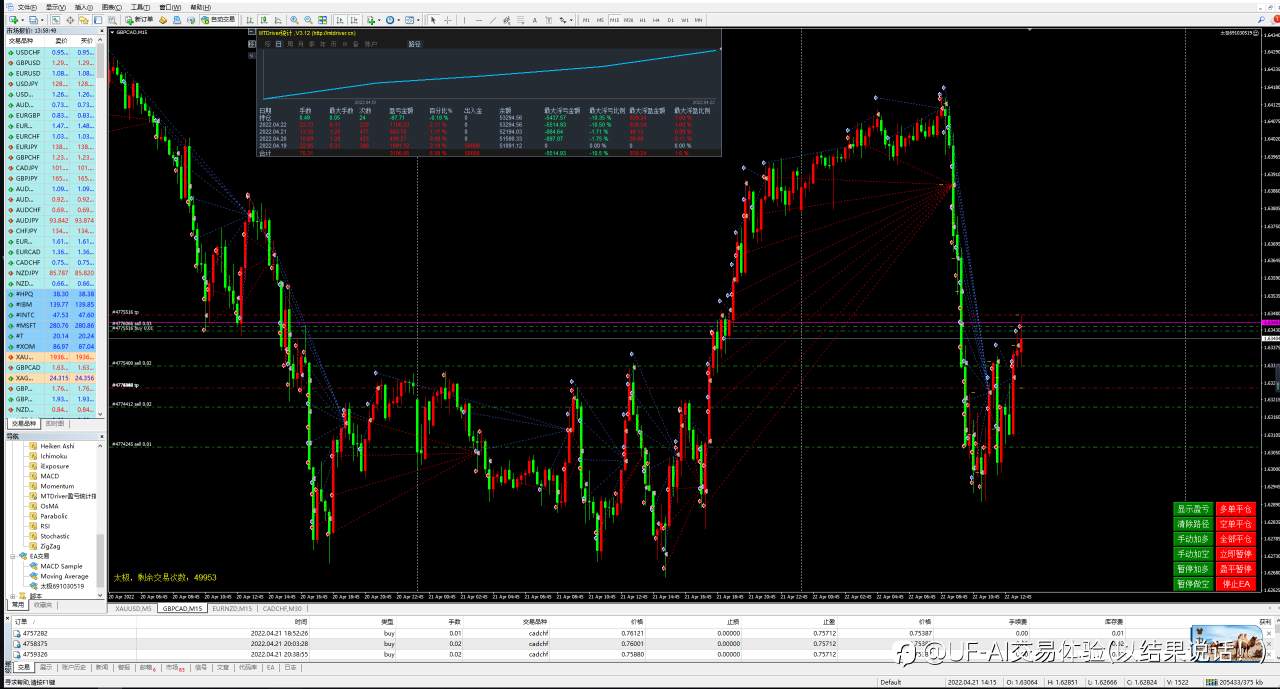This screenshot has height=689, width=1280.
Task: Open the 文件 File menu
Action: 27,7
